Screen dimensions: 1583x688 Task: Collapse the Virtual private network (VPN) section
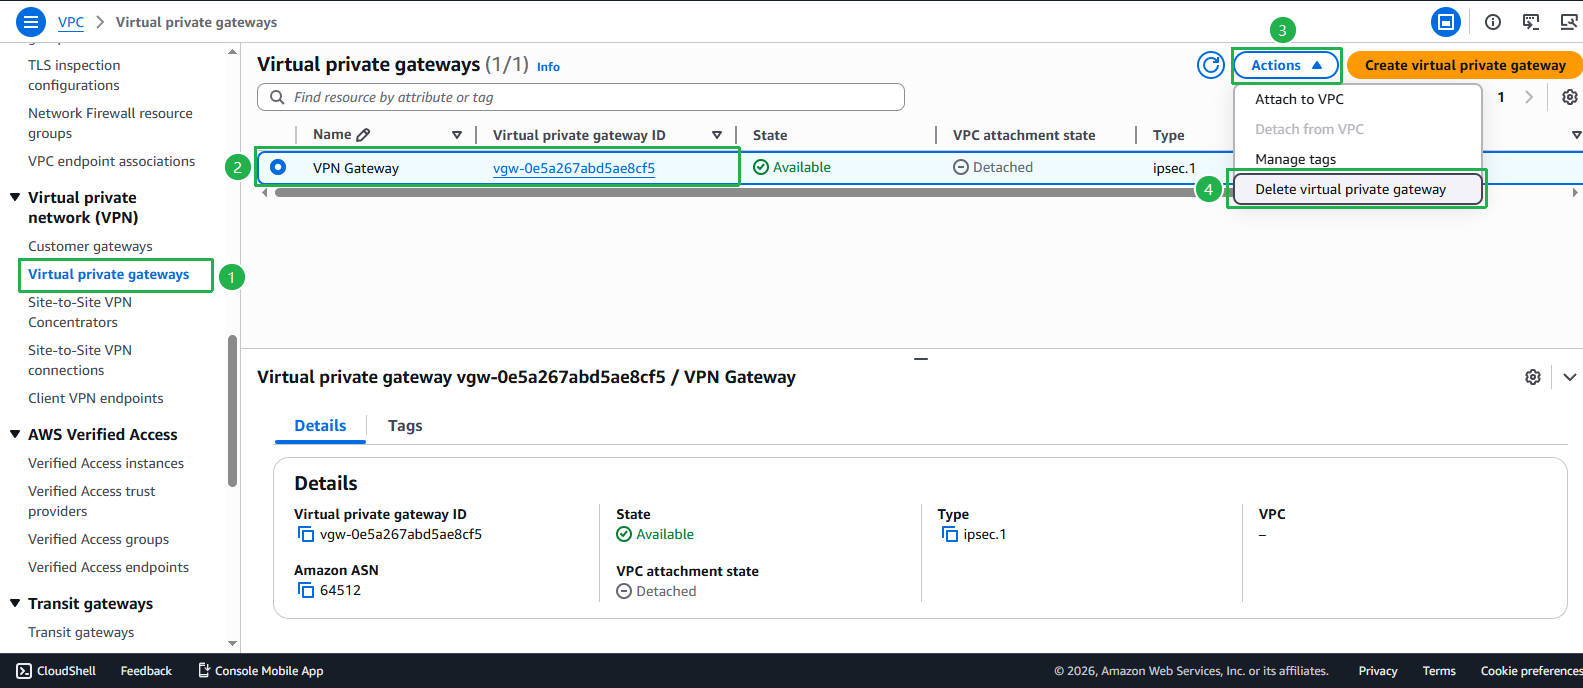tap(15, 197)
